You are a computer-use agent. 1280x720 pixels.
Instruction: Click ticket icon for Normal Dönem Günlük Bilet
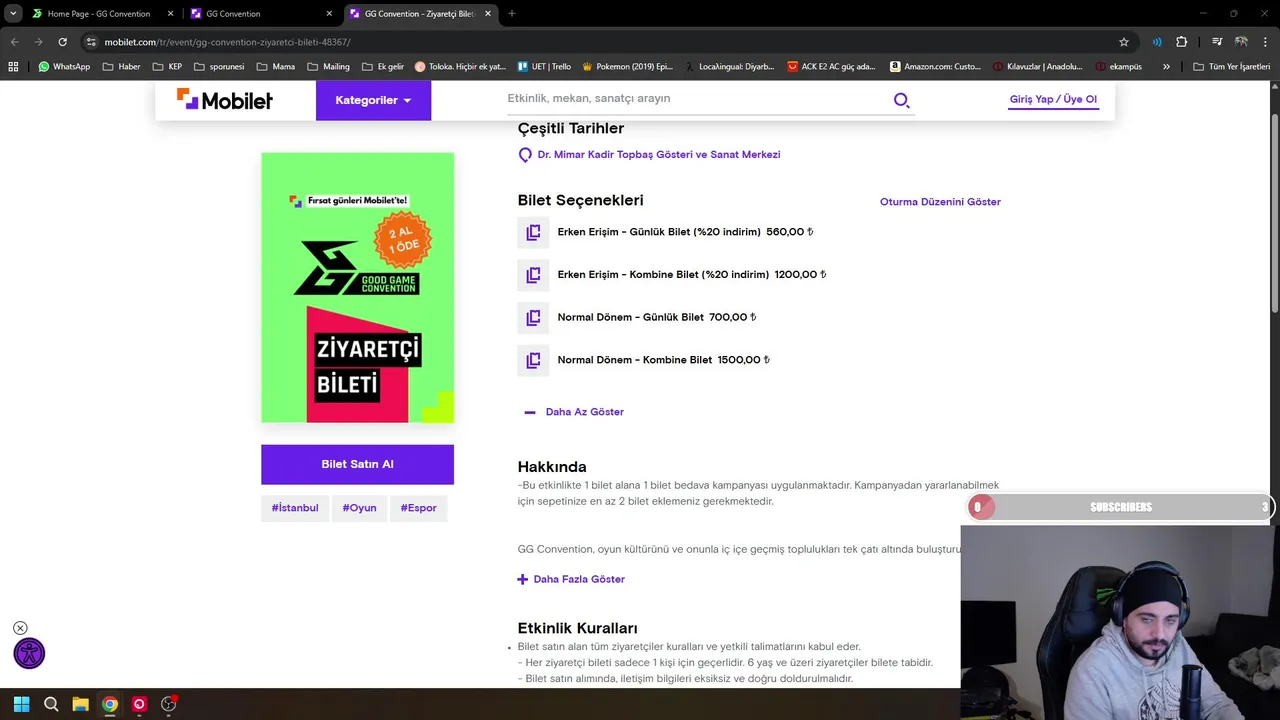click(533, 318)
